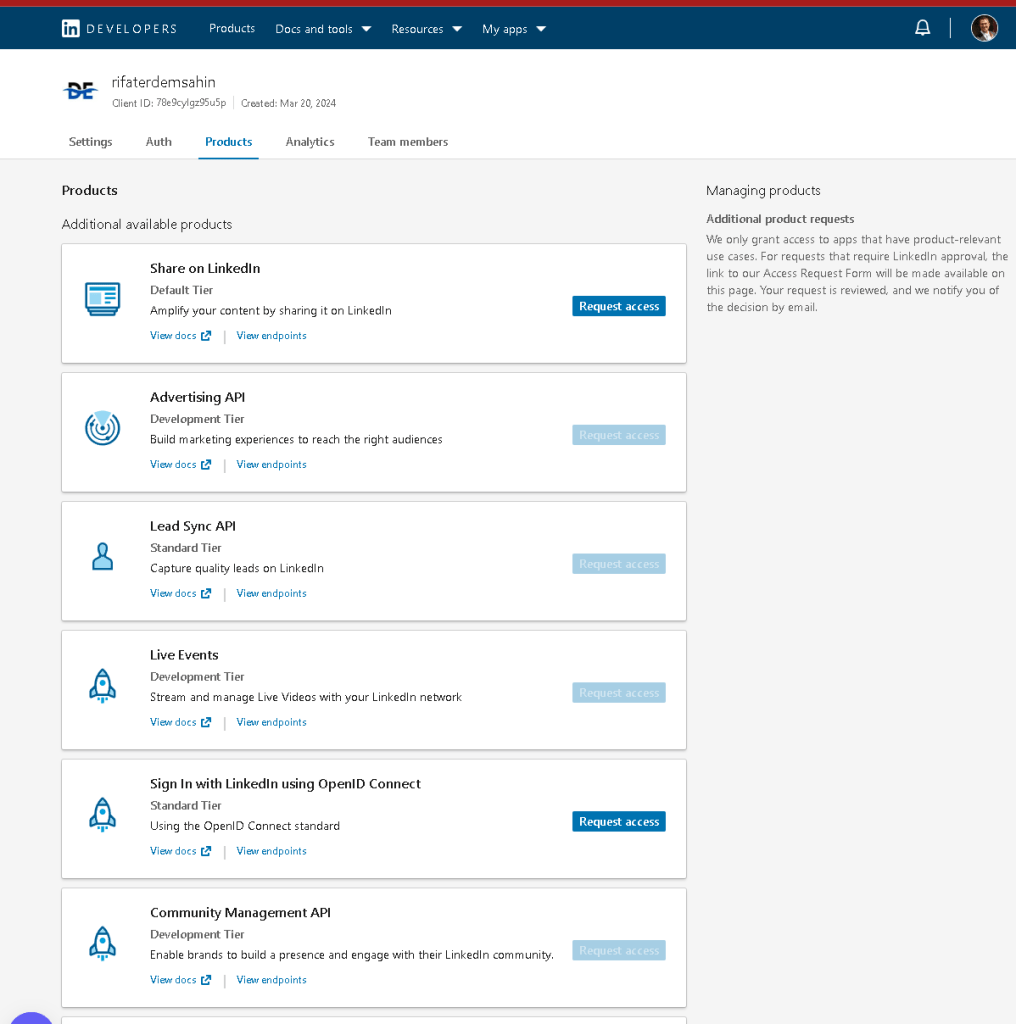Click the Live Events title
The width and height of the screenshot is (1016, 1024).
[184, 655]
